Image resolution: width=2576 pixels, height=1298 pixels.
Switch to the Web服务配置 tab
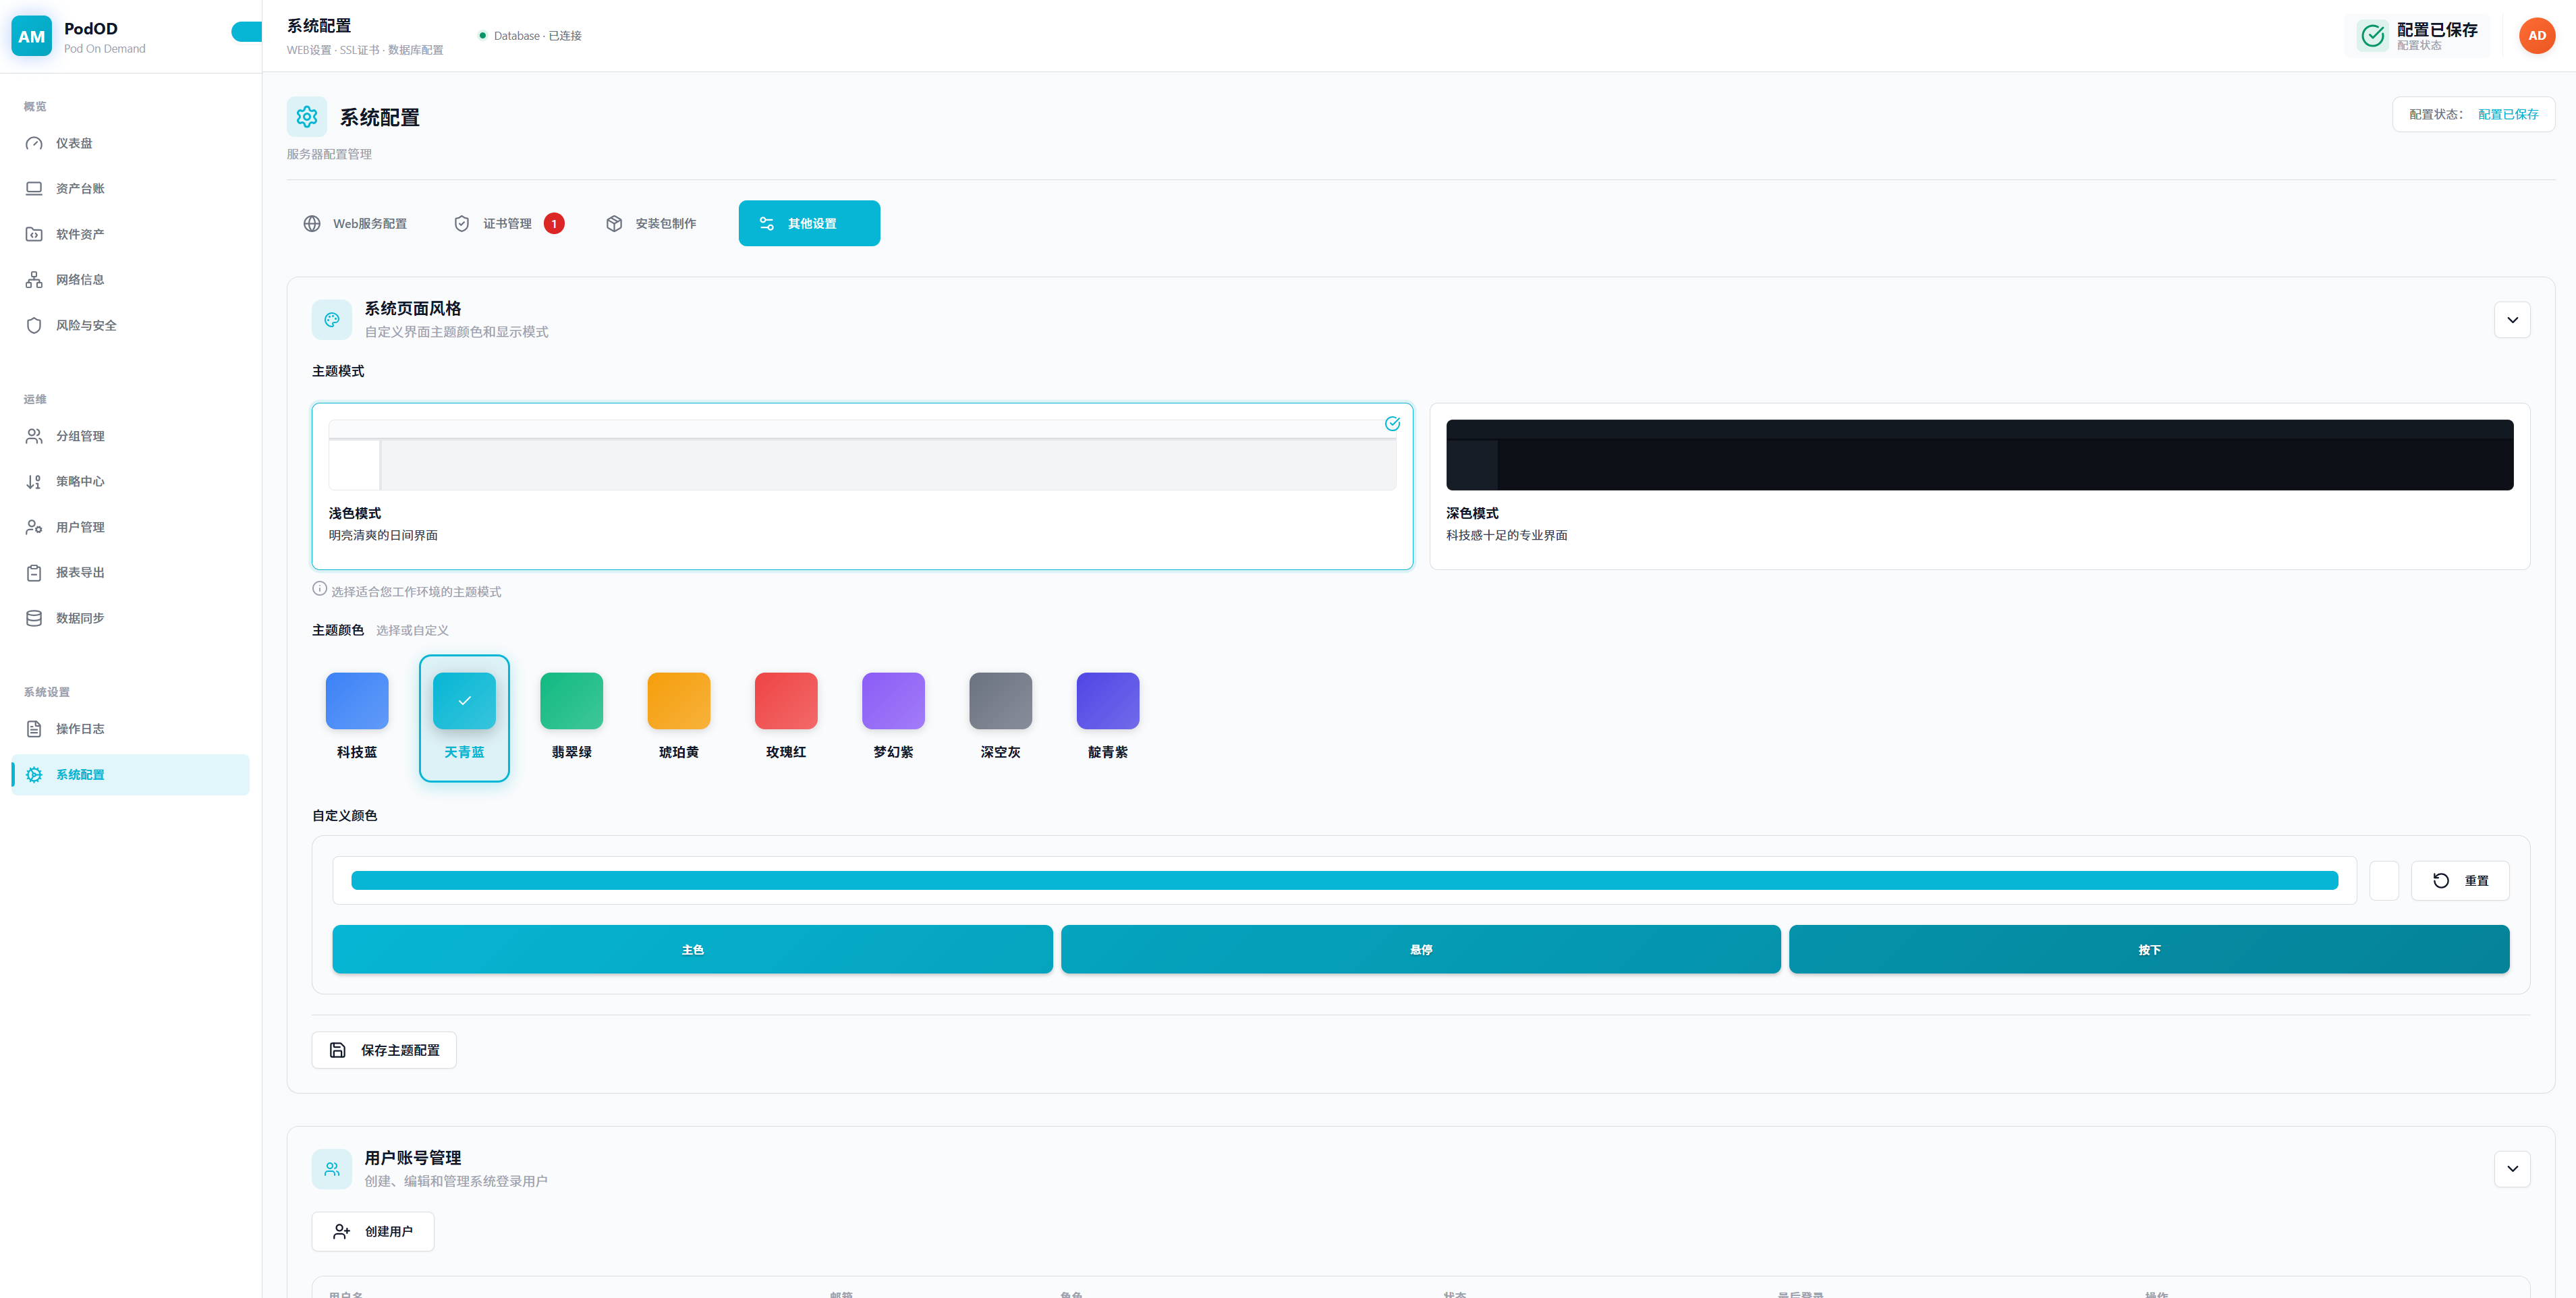tap(355, 224)
